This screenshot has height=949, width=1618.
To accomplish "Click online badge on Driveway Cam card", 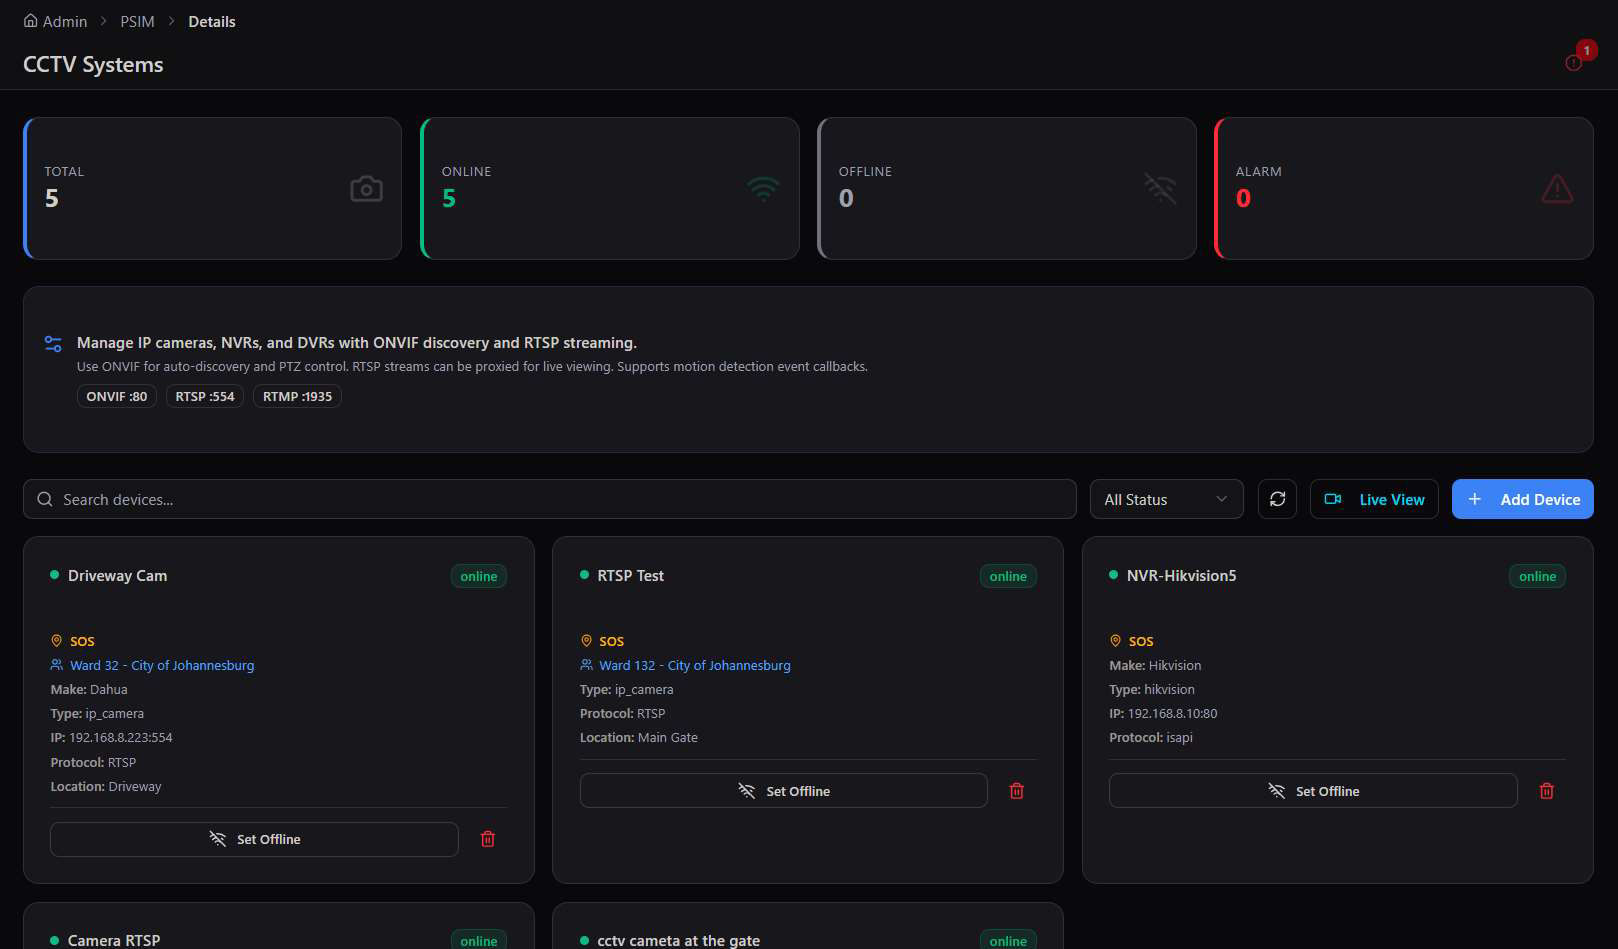I will [x=479, y=576].
